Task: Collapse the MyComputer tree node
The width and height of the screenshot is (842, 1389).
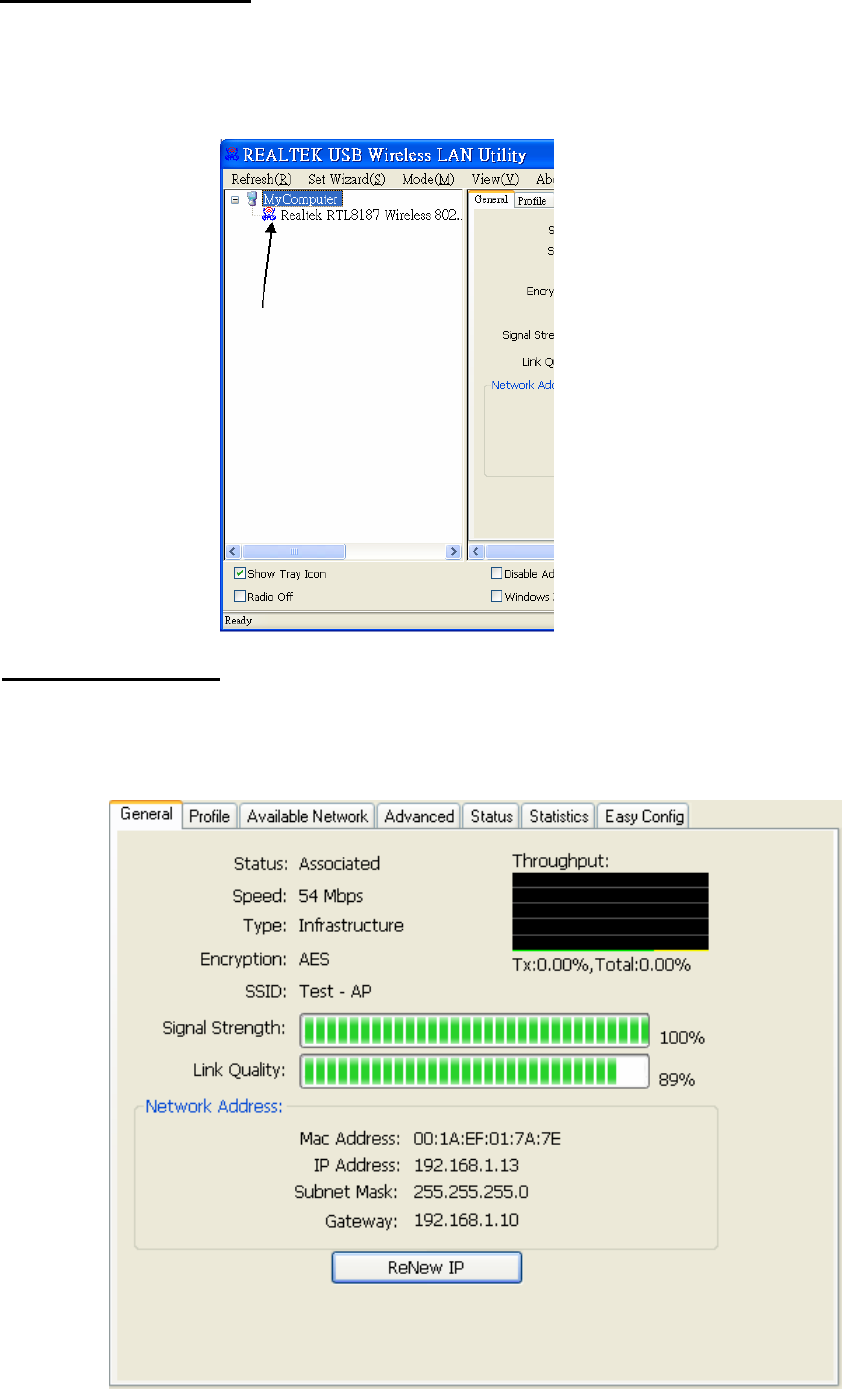Action: 235,199
